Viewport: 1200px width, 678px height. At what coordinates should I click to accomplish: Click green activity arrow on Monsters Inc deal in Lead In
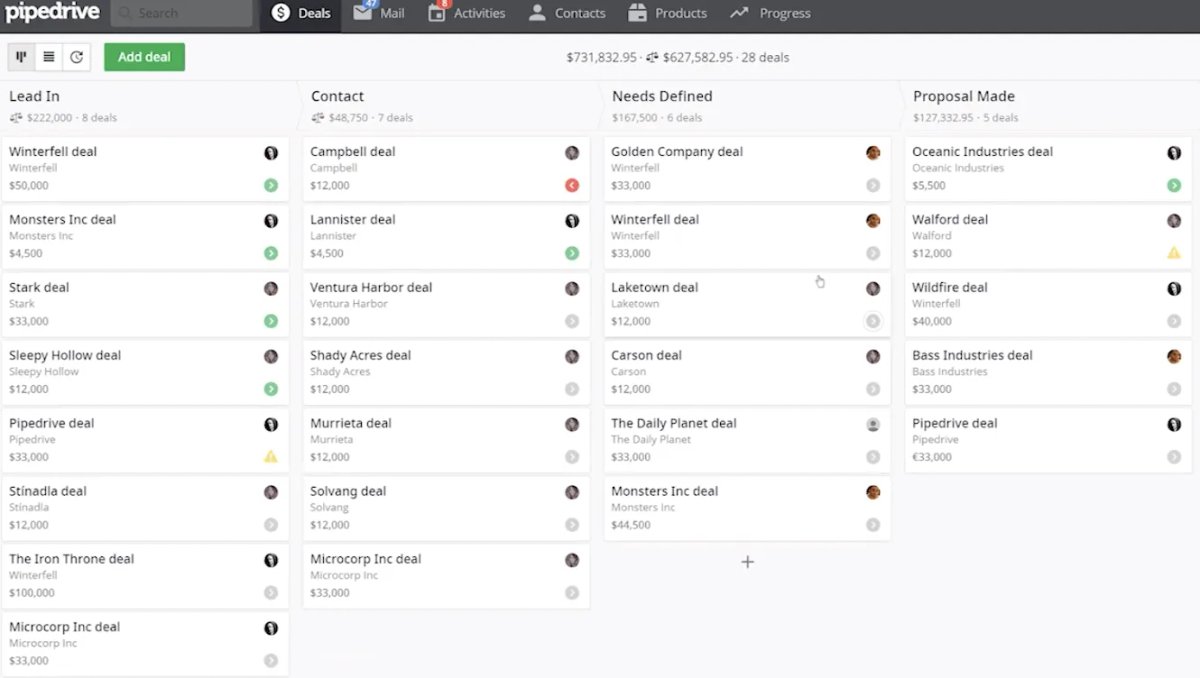point(271,253)
